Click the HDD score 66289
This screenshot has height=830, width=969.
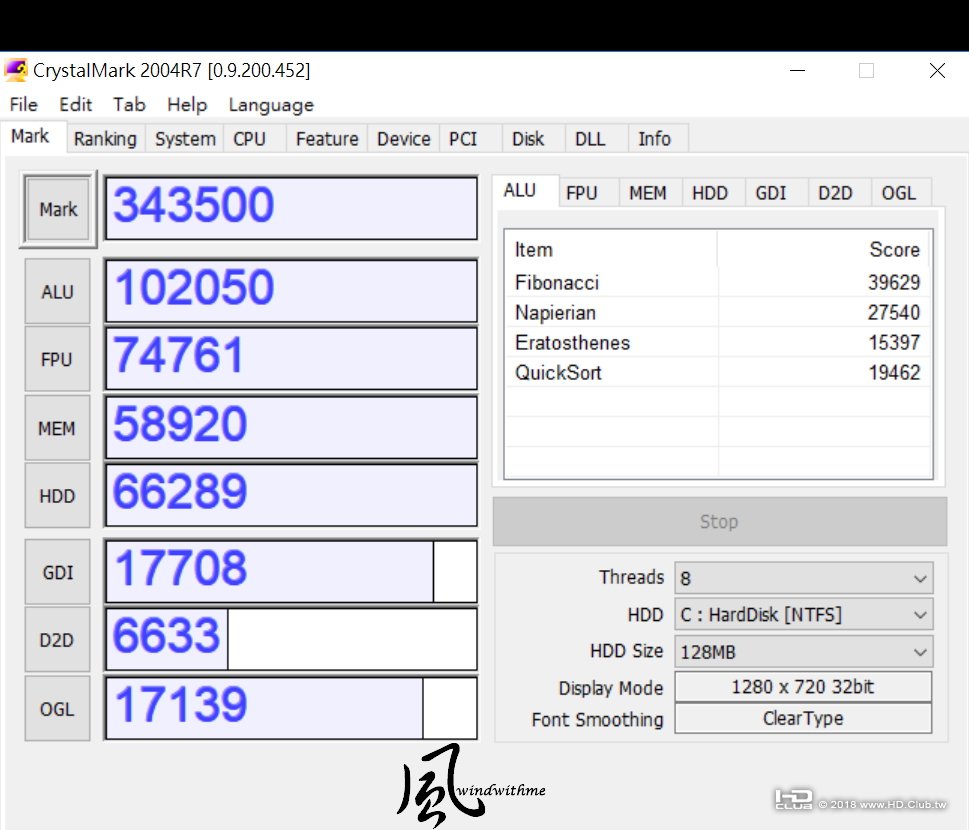[x=291, y=496]
